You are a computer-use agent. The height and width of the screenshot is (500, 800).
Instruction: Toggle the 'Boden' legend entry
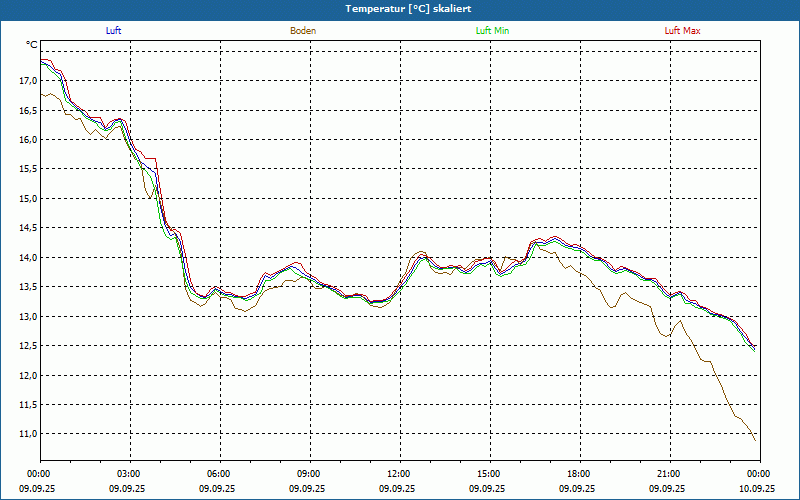pos(303,31)
